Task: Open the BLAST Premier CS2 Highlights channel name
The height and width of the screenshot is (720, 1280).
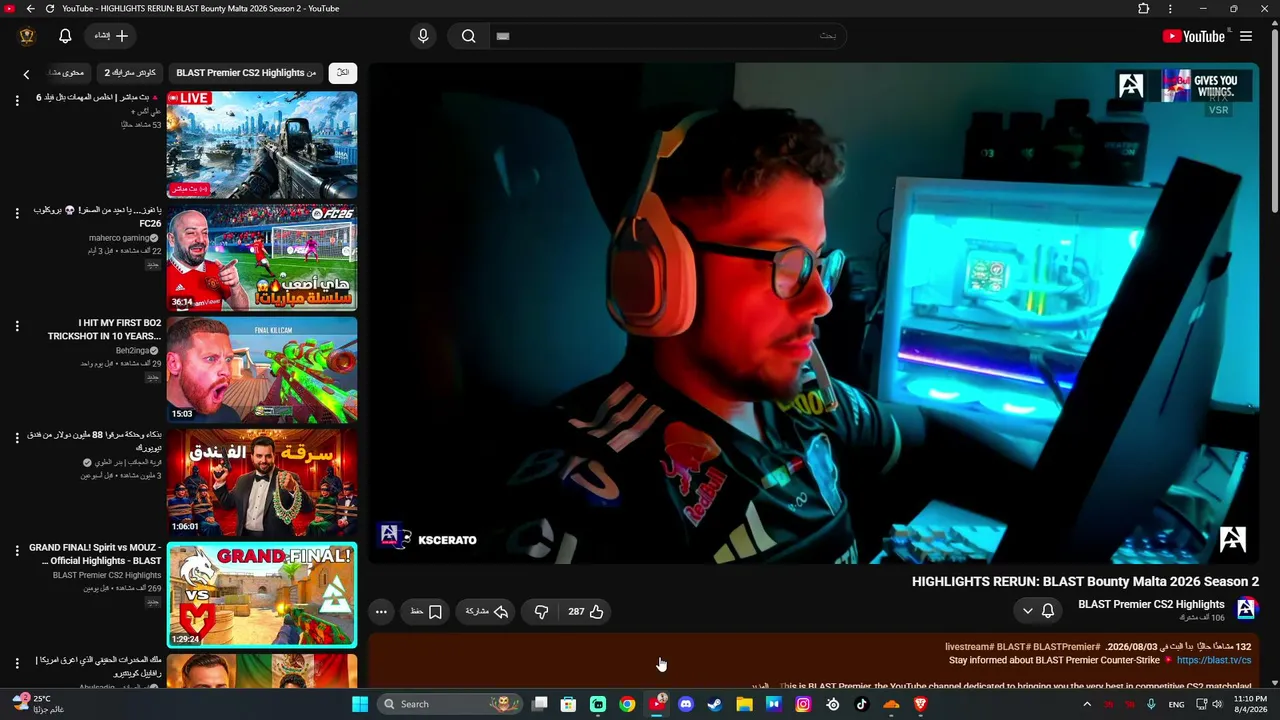Action: (1151, 604)
